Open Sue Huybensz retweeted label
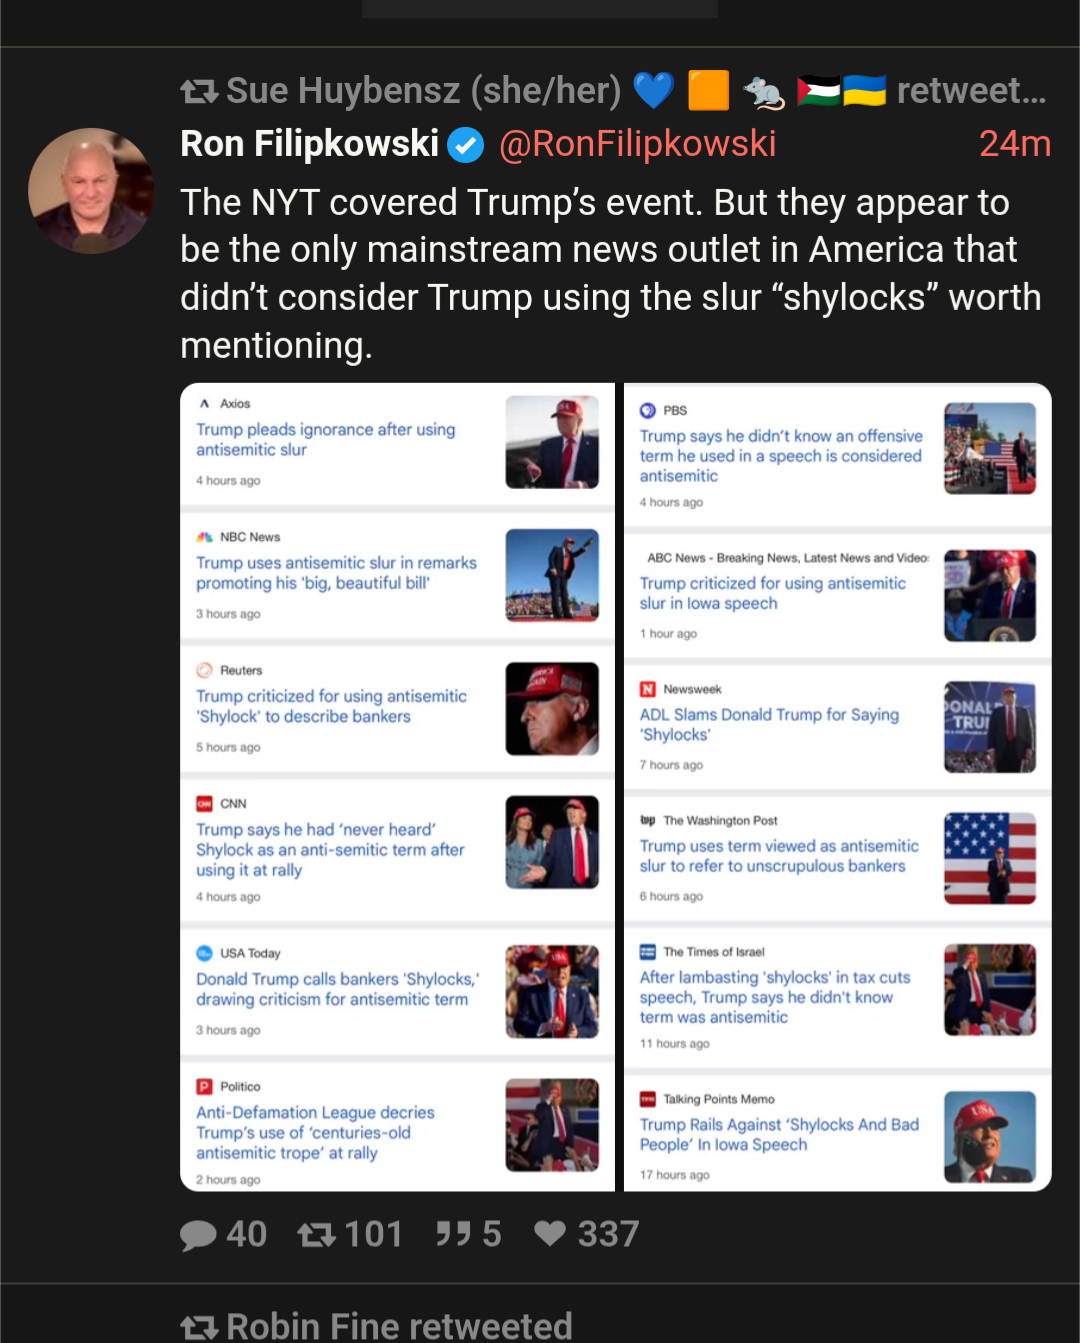Image resolution: width=1080 pixels, height=1343 pixels. click(x=636, y=91)
